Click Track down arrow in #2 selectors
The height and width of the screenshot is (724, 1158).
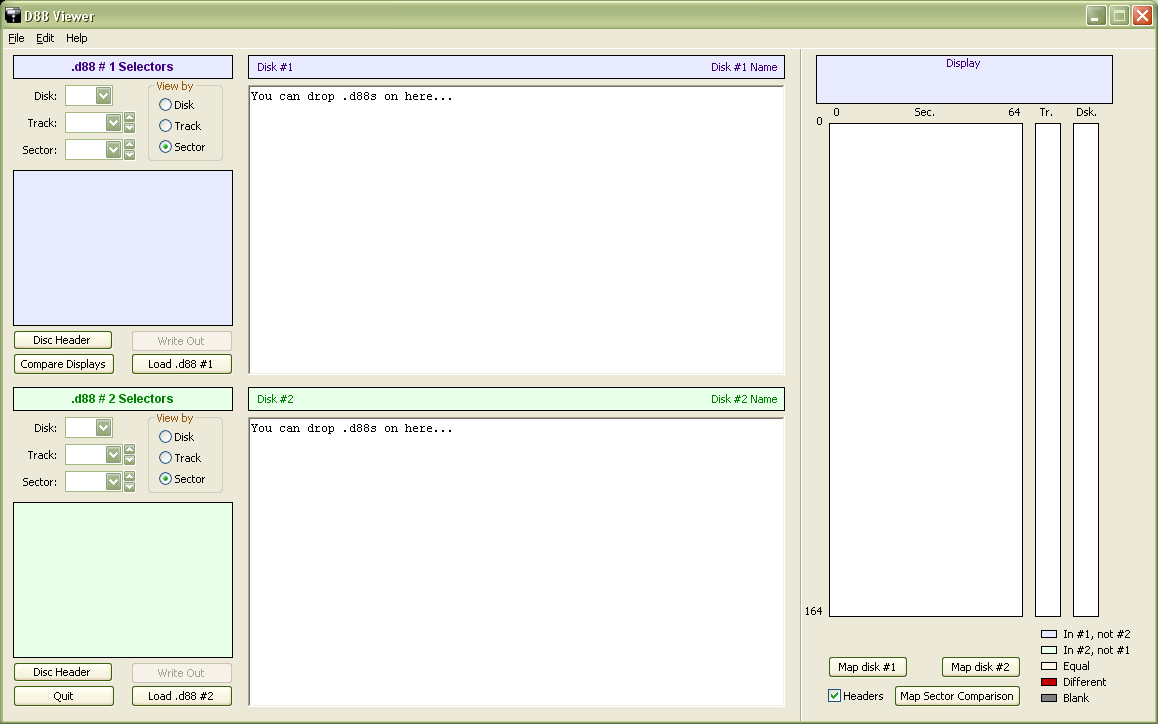coord(129,460)
